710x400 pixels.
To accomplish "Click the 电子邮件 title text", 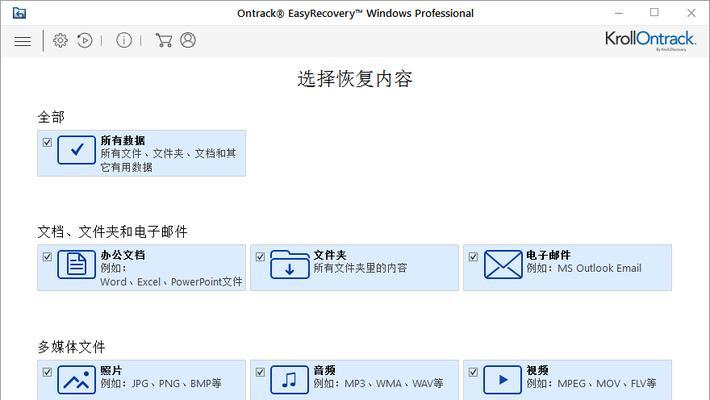I will point(548,255).
